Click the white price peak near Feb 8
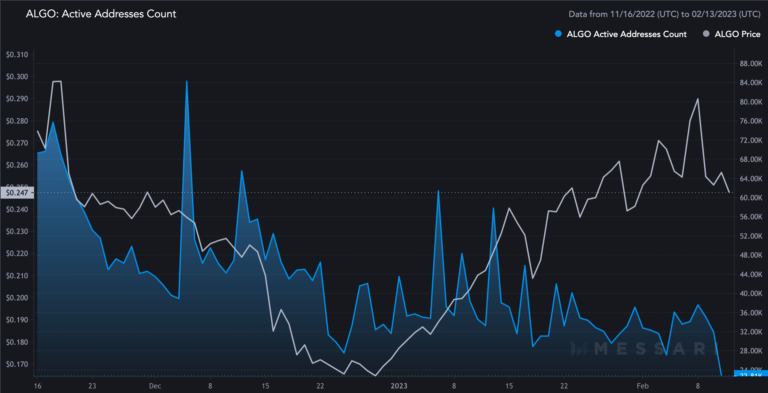Image resolution: width=768 pixels, height=393 pixels. pos(697,99)
